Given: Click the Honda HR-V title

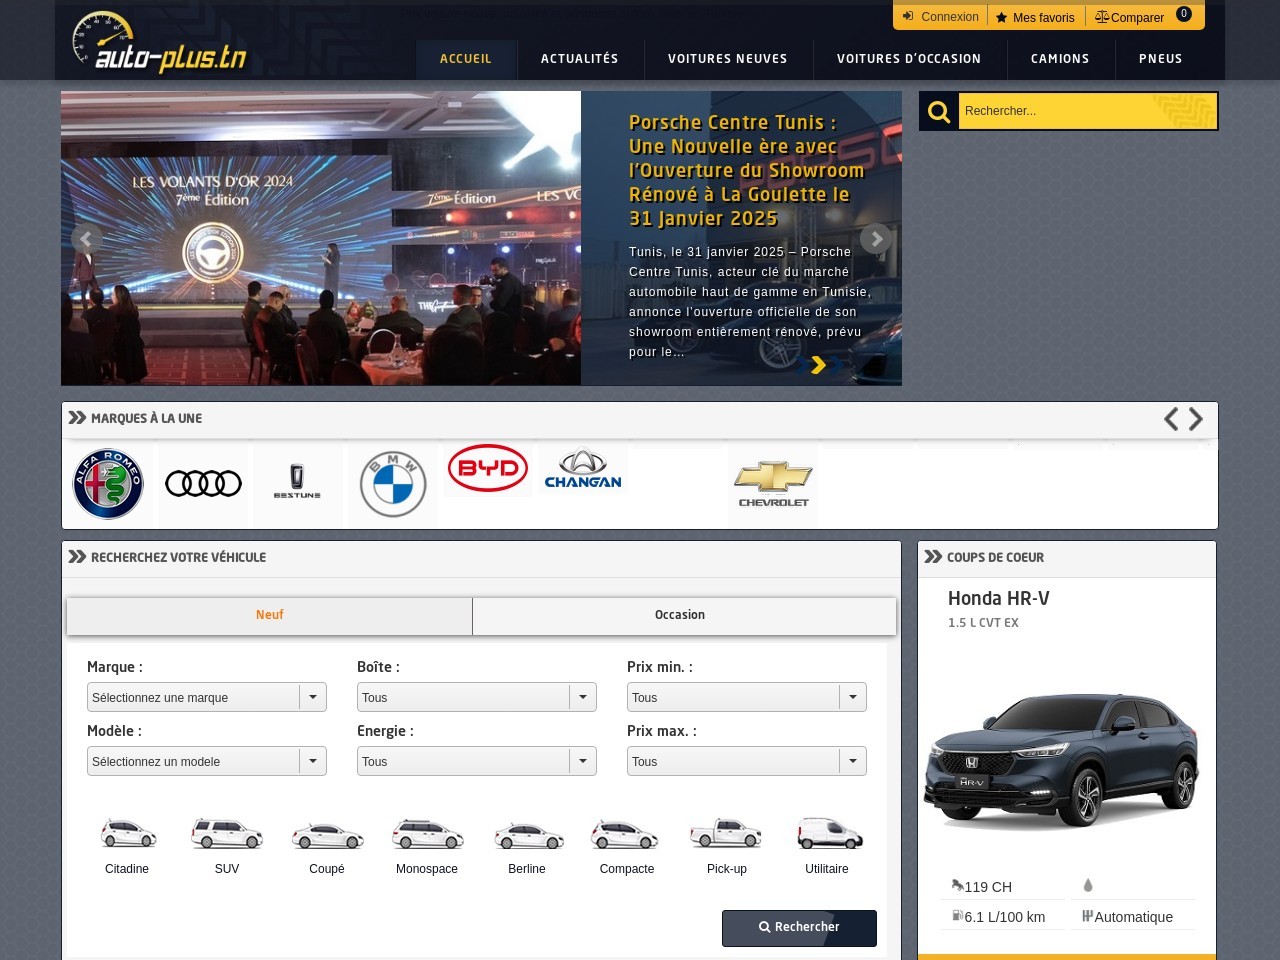Looking at the screenshot, I should (999, 598).
